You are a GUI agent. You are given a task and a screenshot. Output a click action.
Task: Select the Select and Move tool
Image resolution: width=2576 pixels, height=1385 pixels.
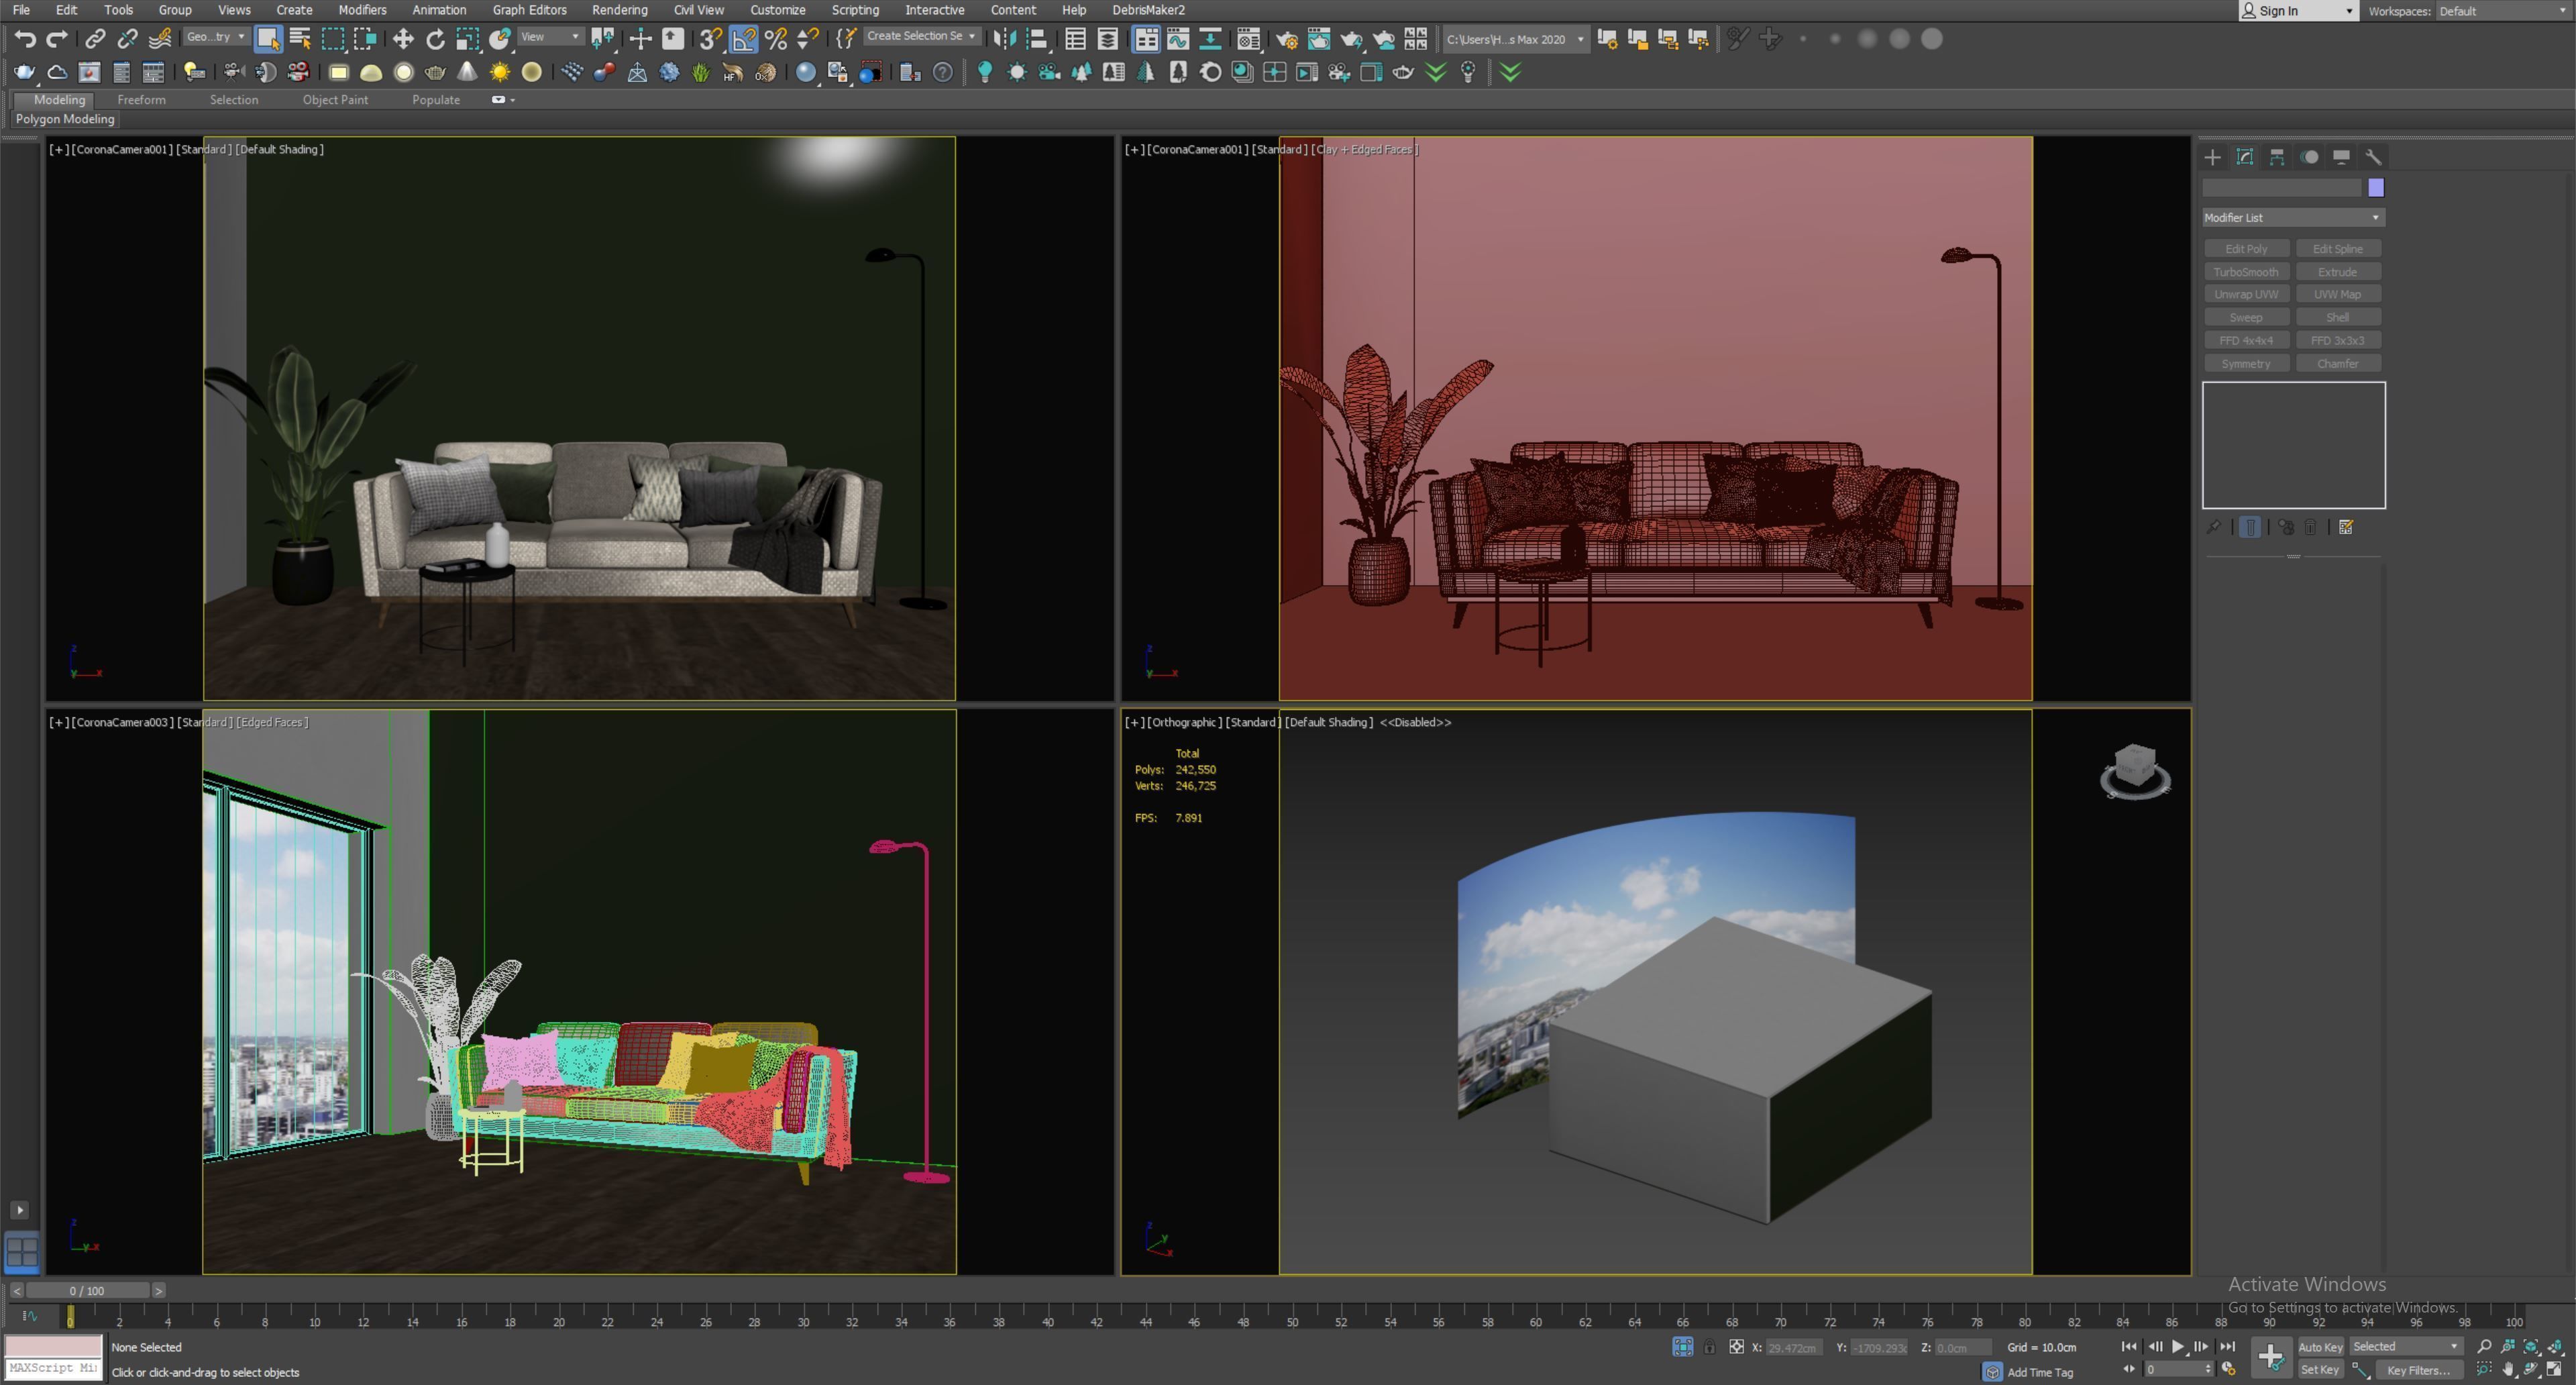click(403, 38)
